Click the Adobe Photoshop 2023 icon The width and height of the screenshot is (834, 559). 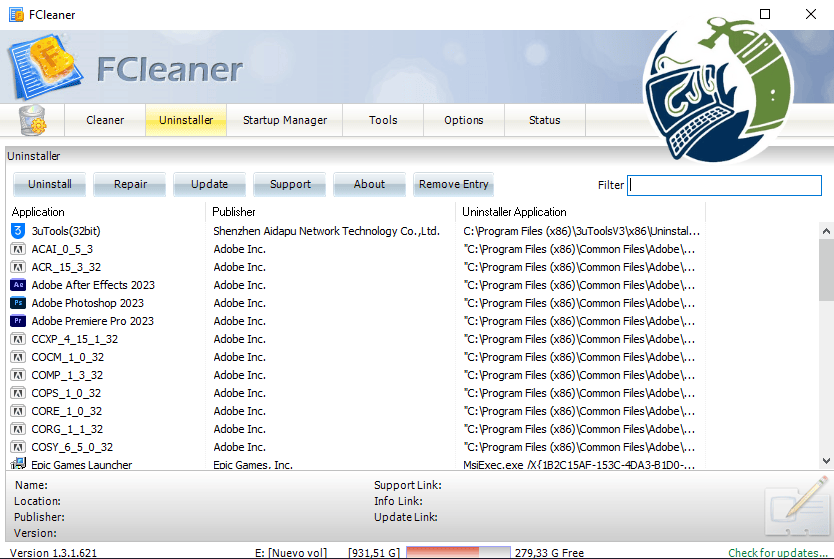(18, 303)
